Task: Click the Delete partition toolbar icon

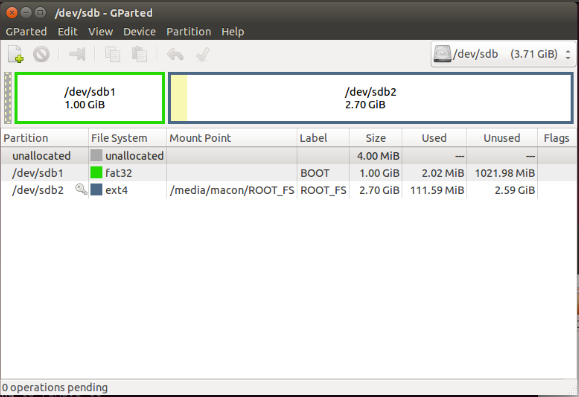Action: click(41, 54)
